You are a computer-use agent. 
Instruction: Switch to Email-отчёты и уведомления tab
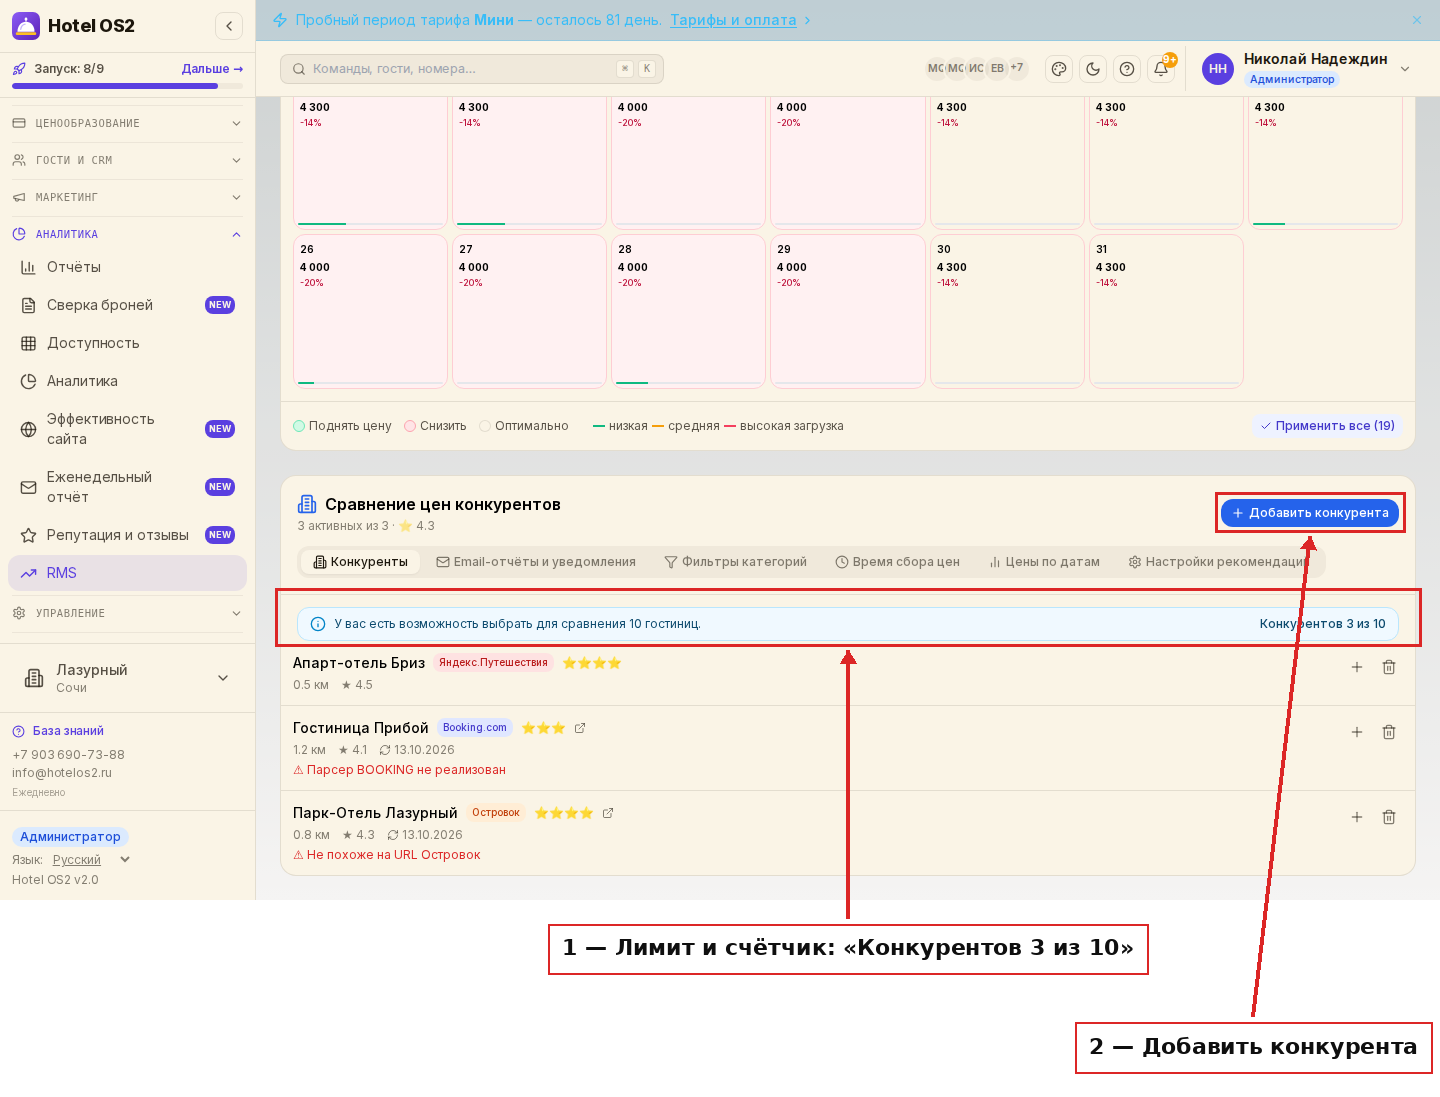536,562
